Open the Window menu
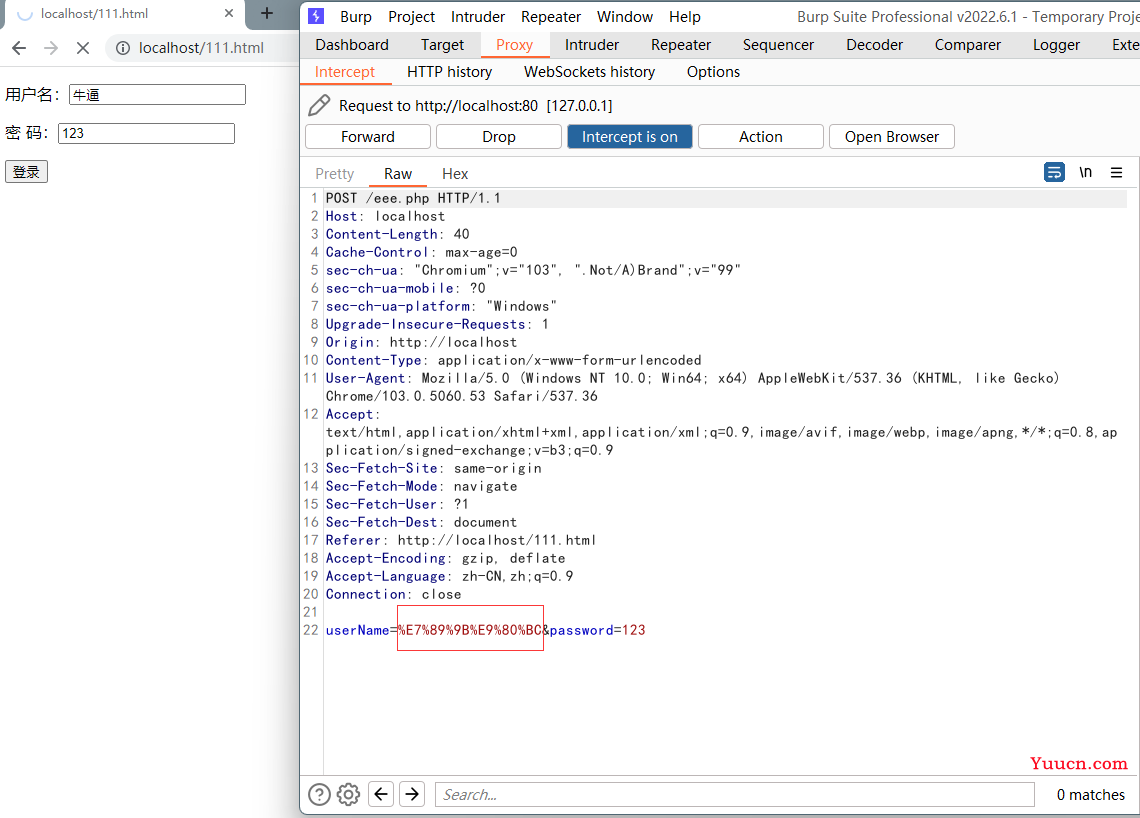The width and height of the screenshot is (1140, 818). [x=625, y=17]
